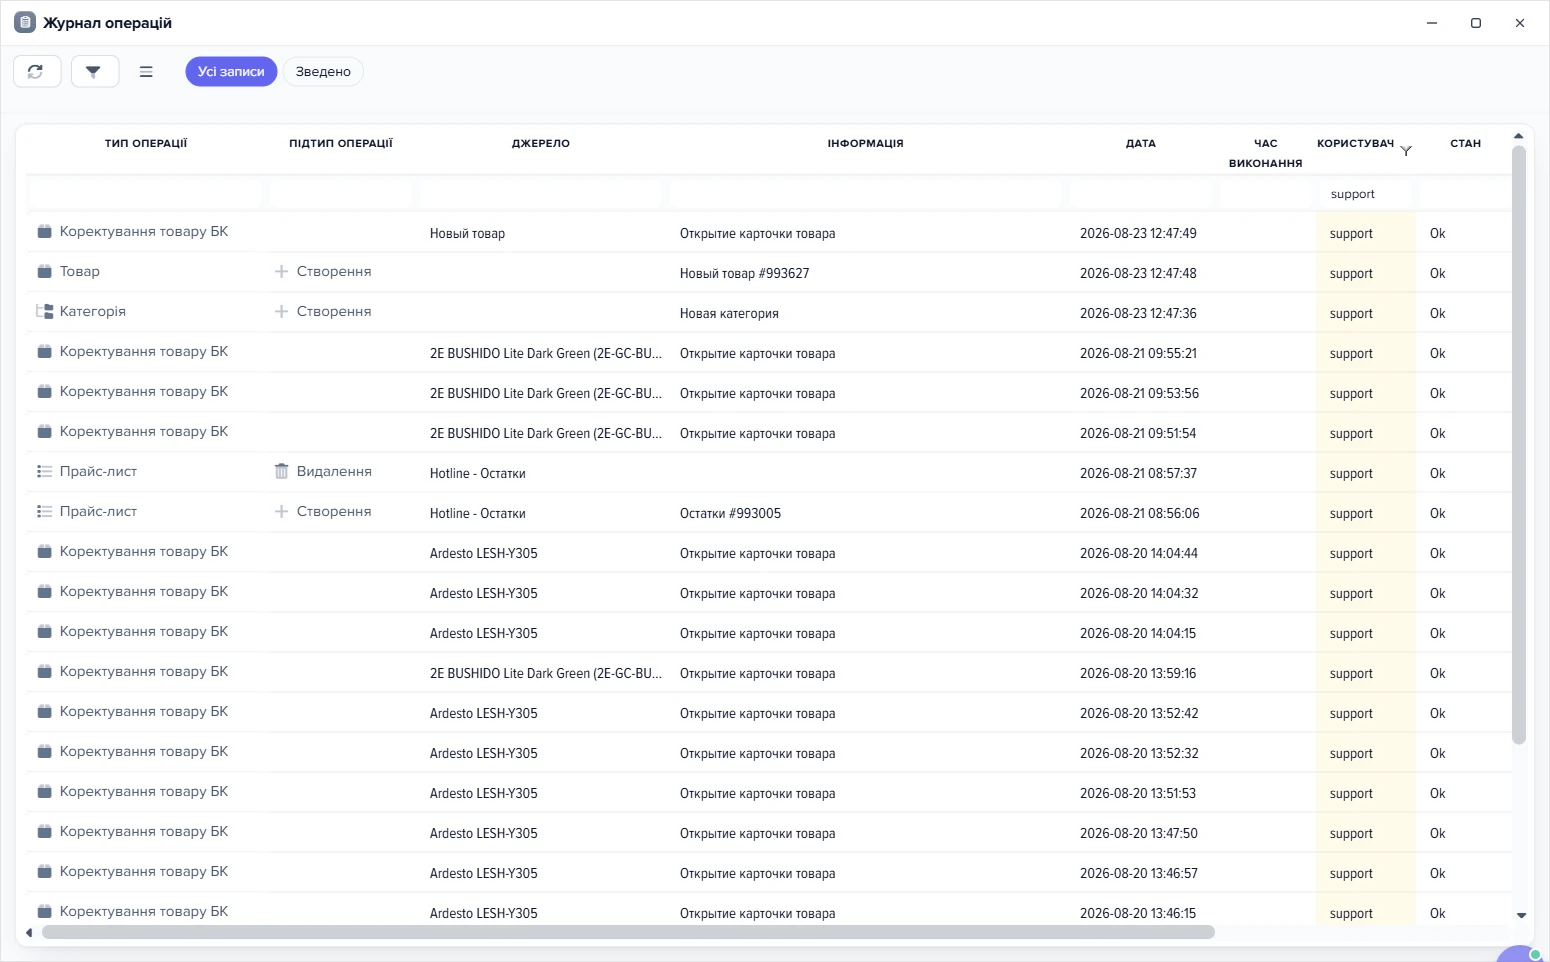The height and width of the screenshot is (962, 1550).
Task: Sort by the Стан column header
Action: pyautogui.click(x=1466, y=143)
